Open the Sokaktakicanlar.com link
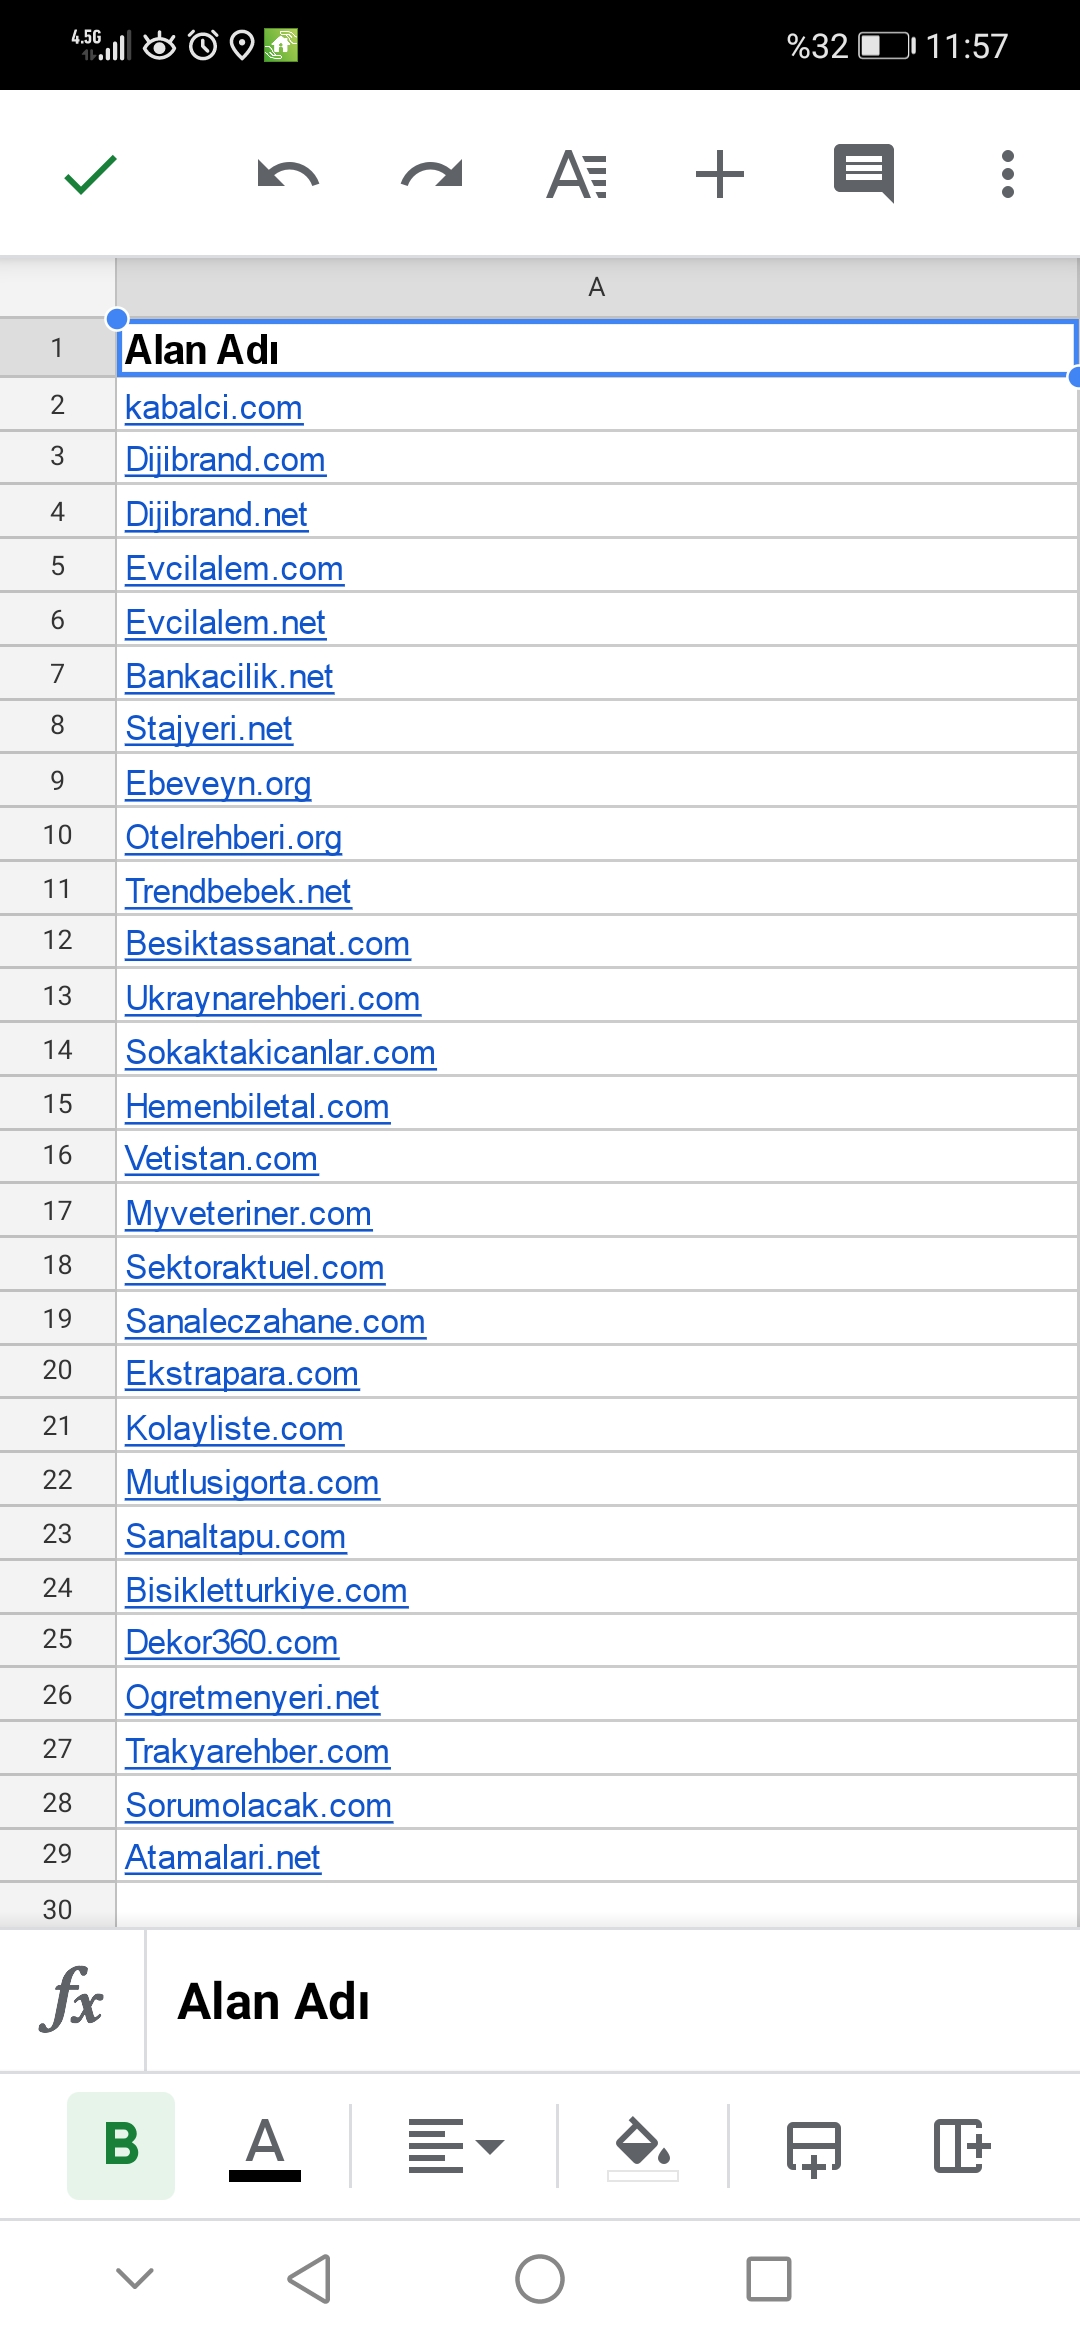This screenshot has width=1080, height=2340. click(x=281, y=1052)
